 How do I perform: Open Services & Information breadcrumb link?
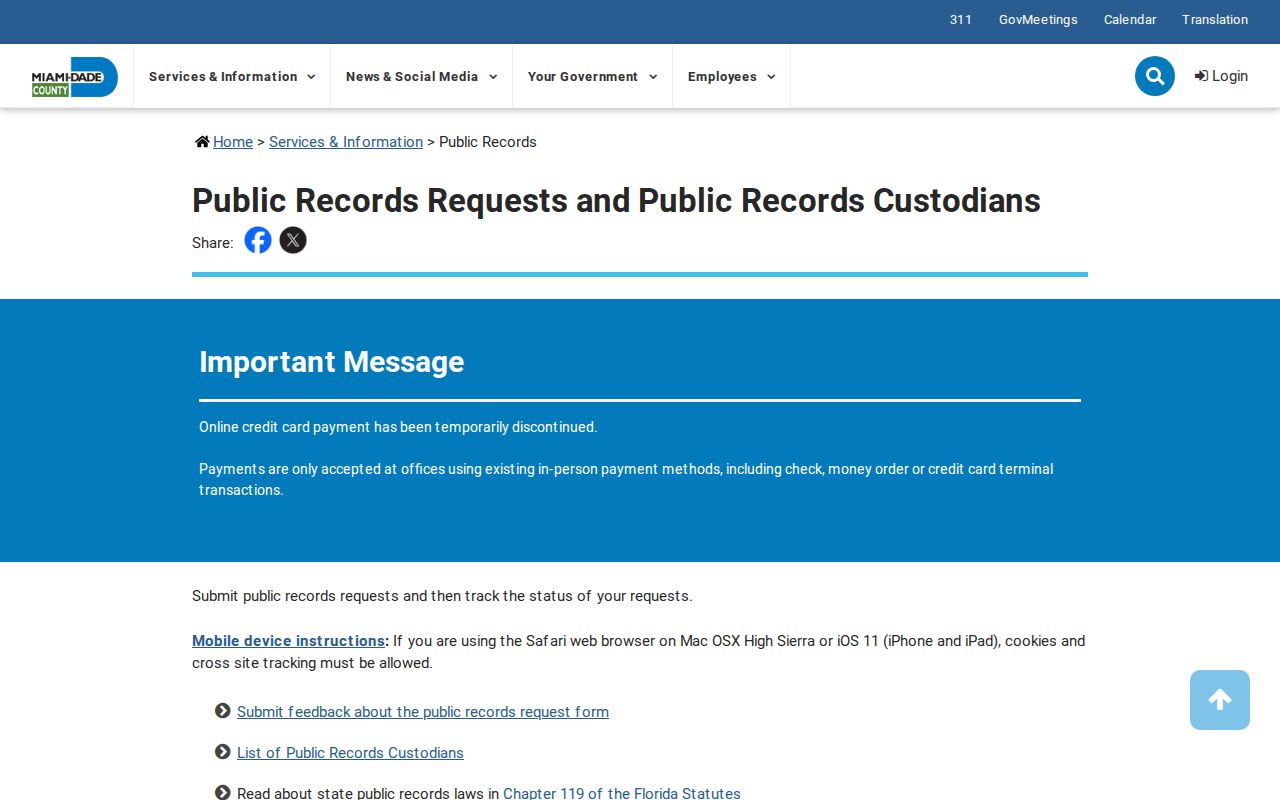346,142
